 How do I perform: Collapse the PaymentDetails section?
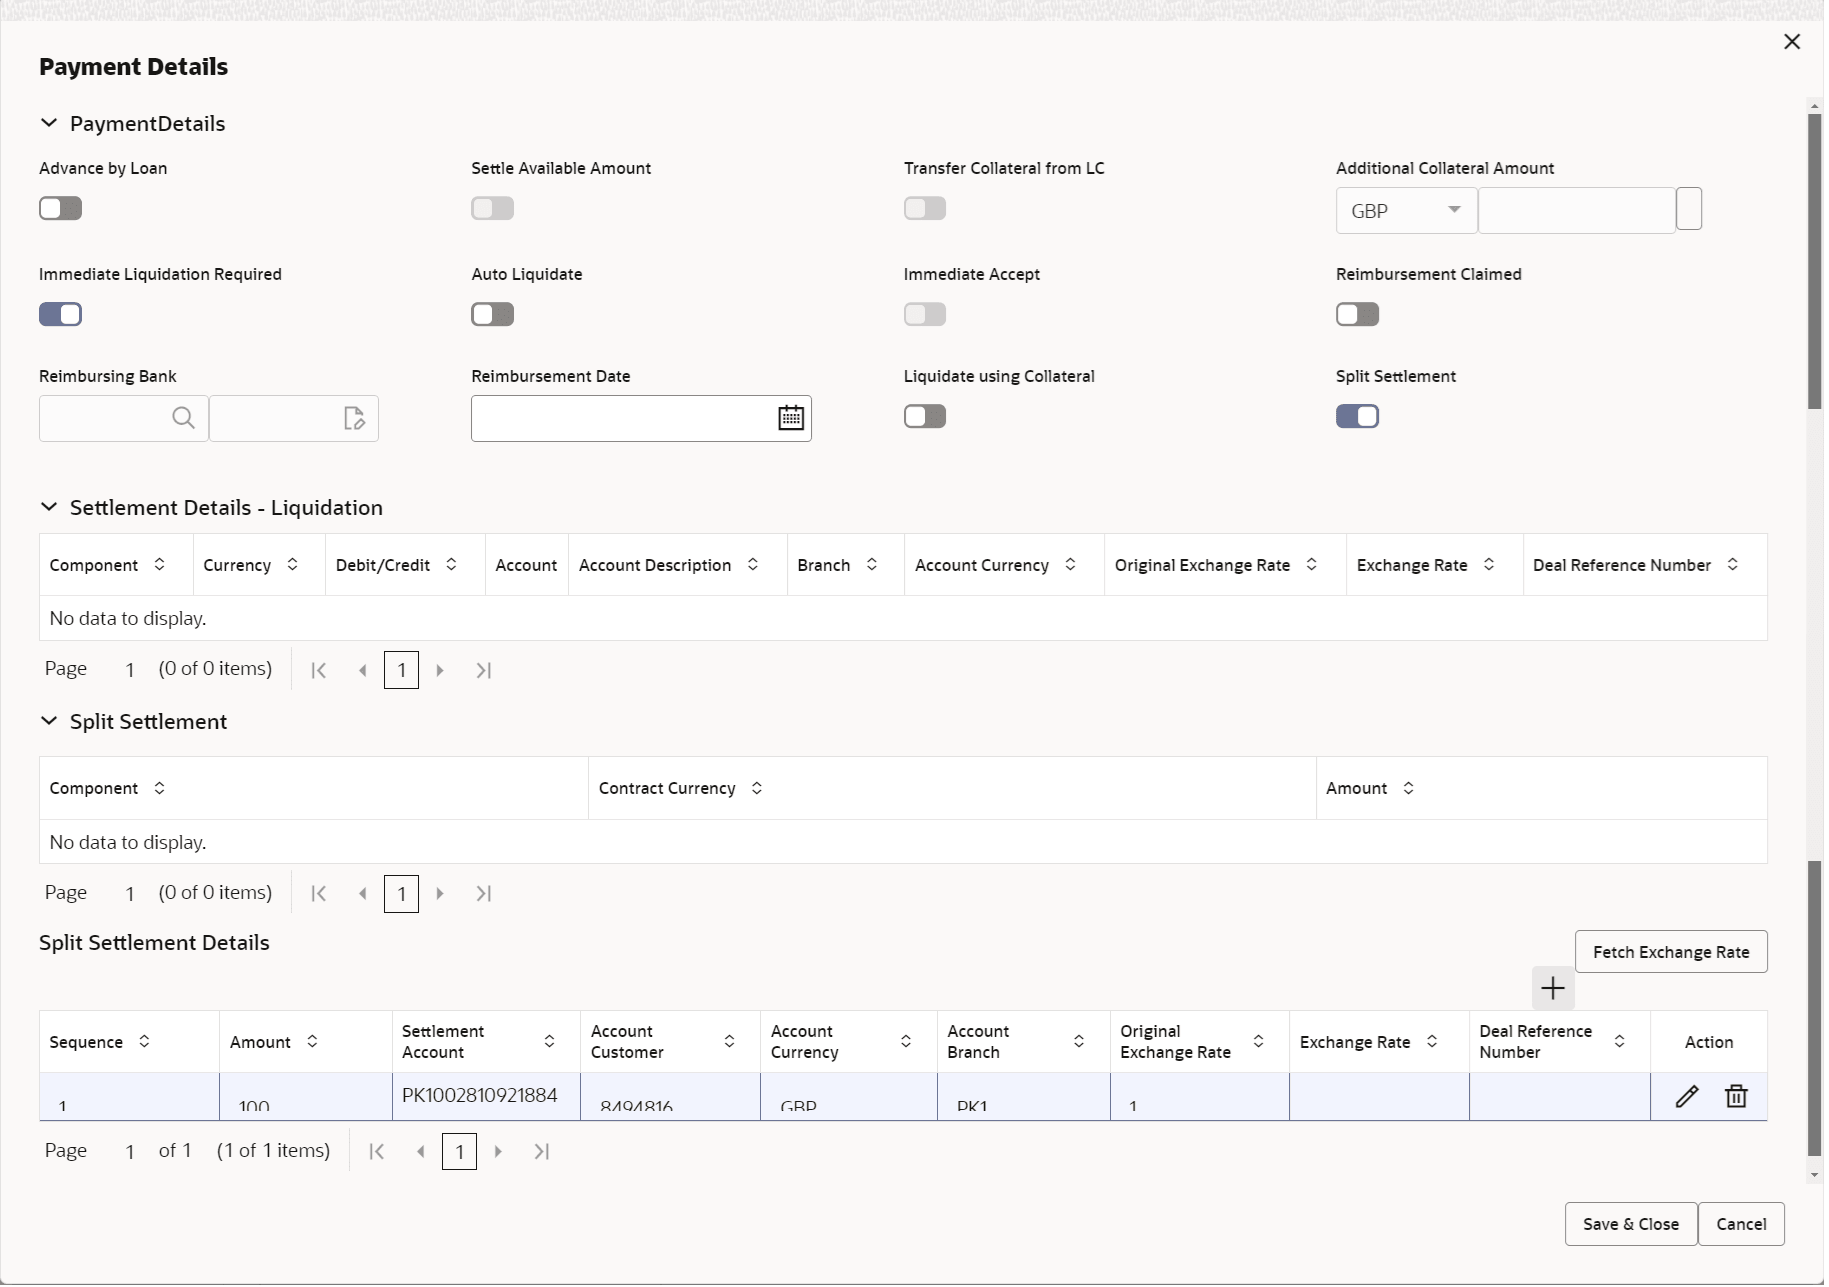pyautogui.click(x=49, y=123)
